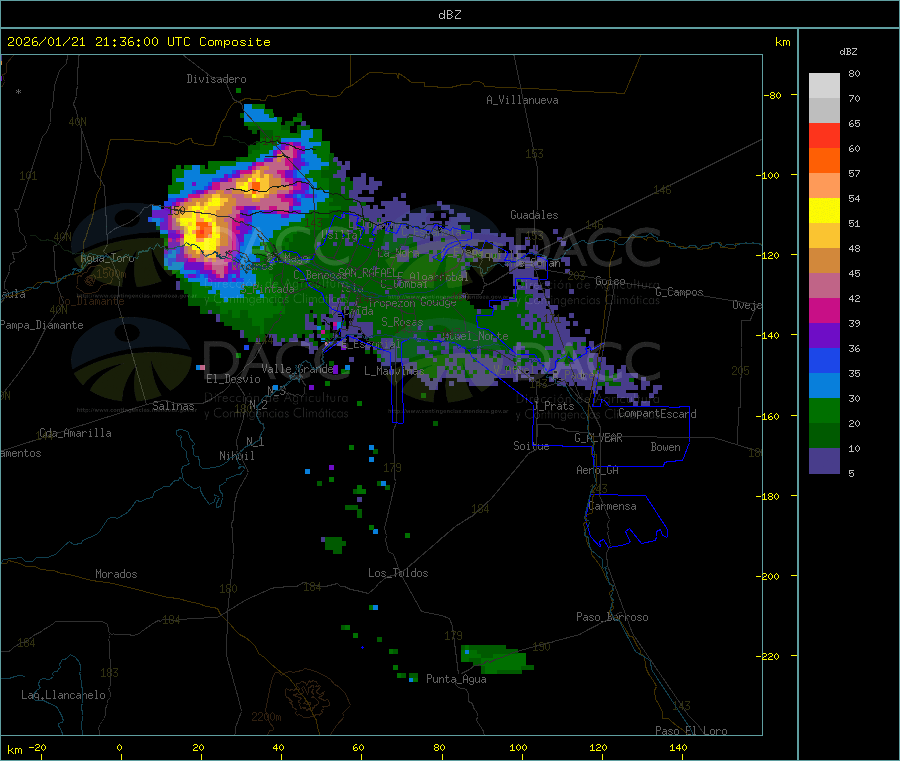Click the Lag.Llancanelo label
900x761 pixels.
[63, 695]
